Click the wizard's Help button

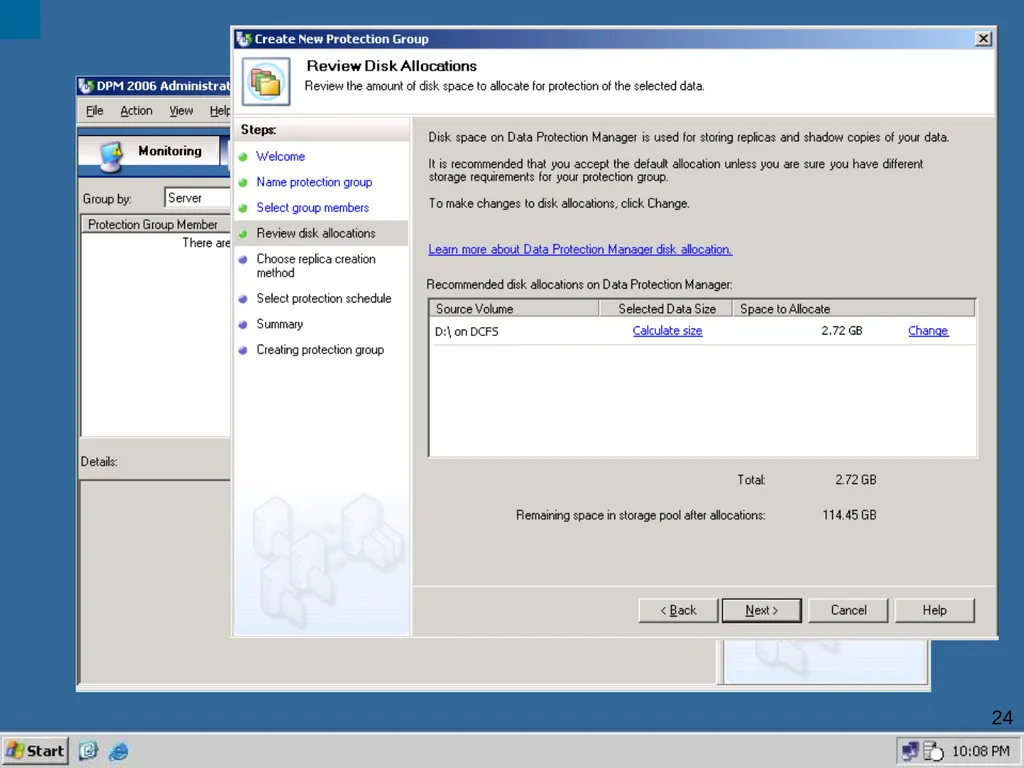click(x=935, y=610)
